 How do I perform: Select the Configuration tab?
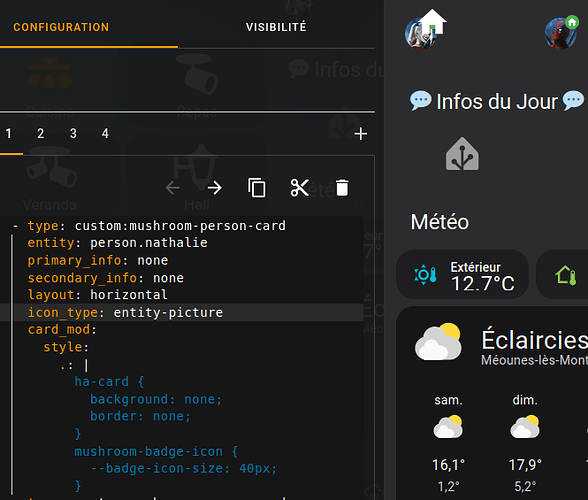pyautogui.click(x=61, y=27)
